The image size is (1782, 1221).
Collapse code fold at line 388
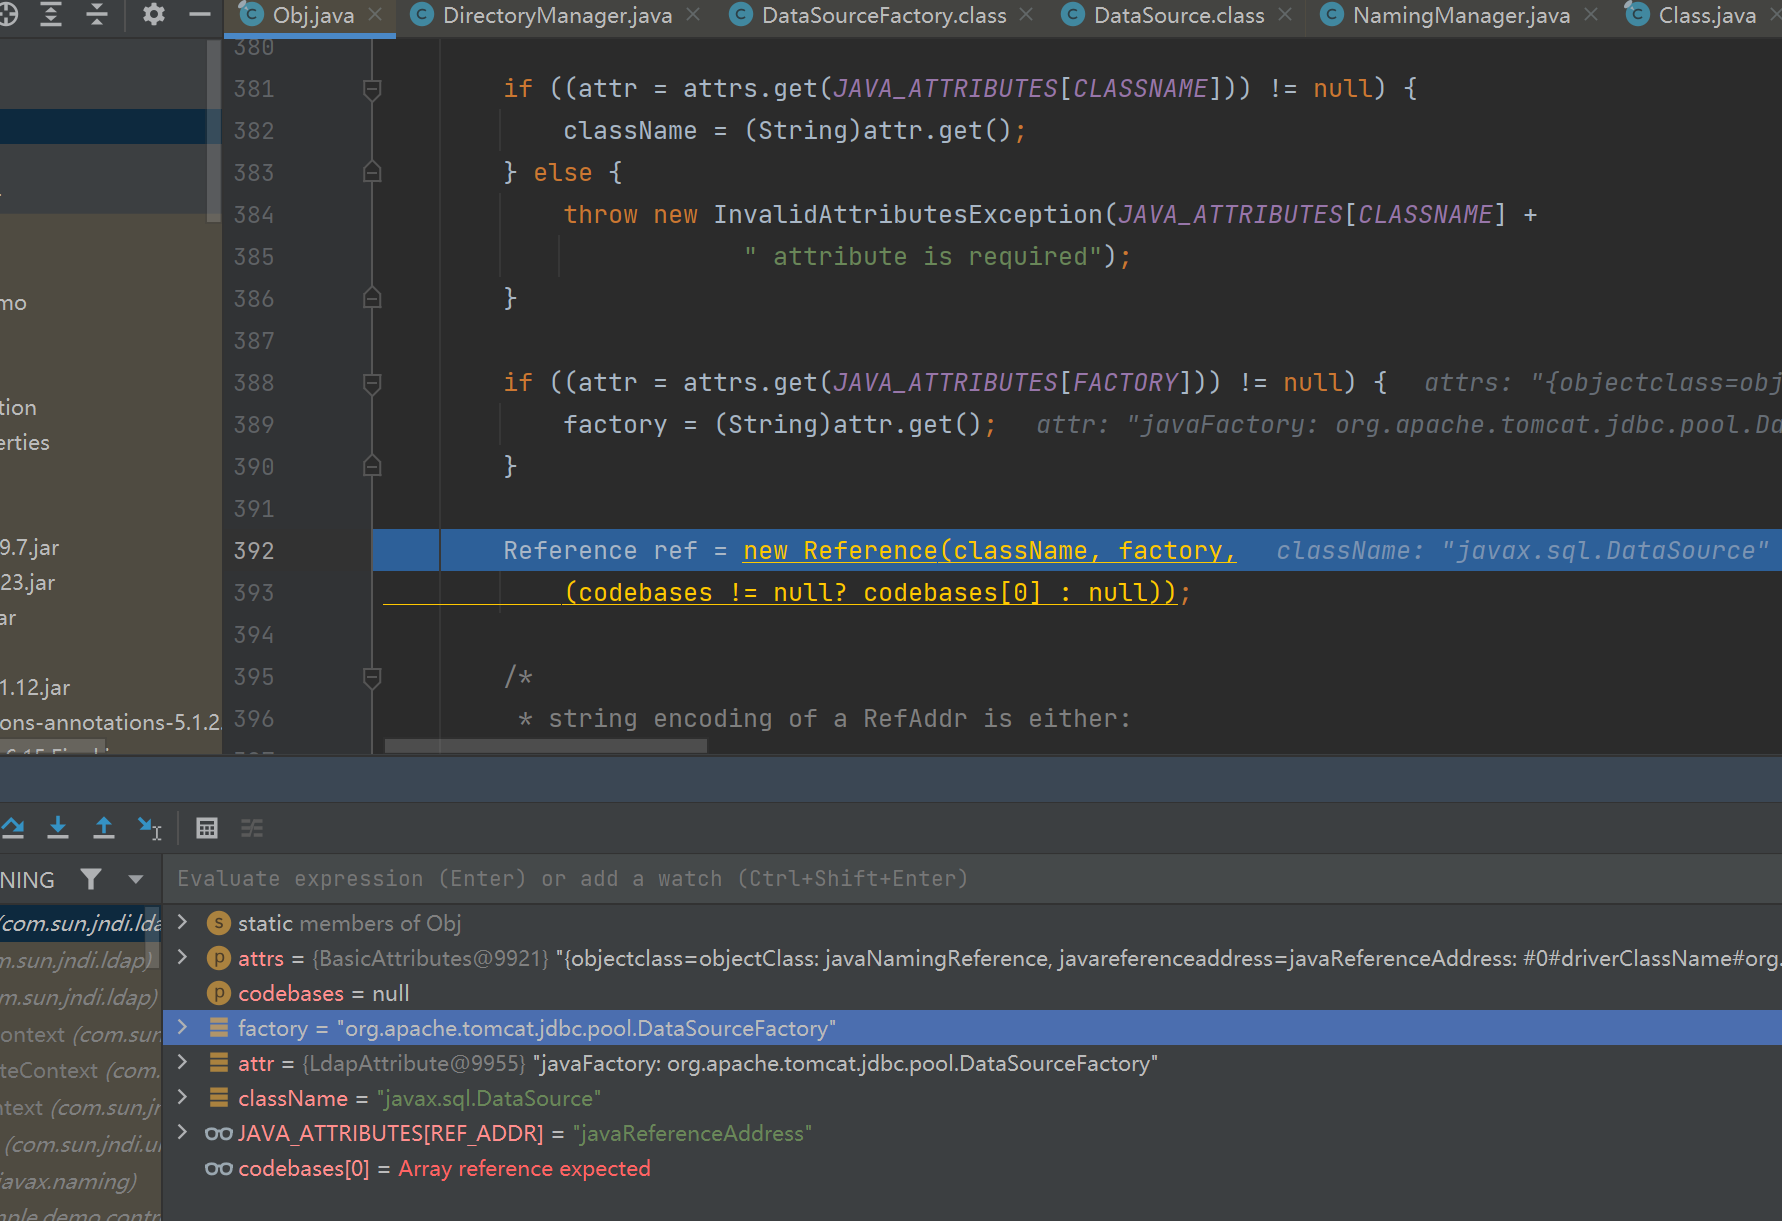pyautogui.click(x=372, y=384)
